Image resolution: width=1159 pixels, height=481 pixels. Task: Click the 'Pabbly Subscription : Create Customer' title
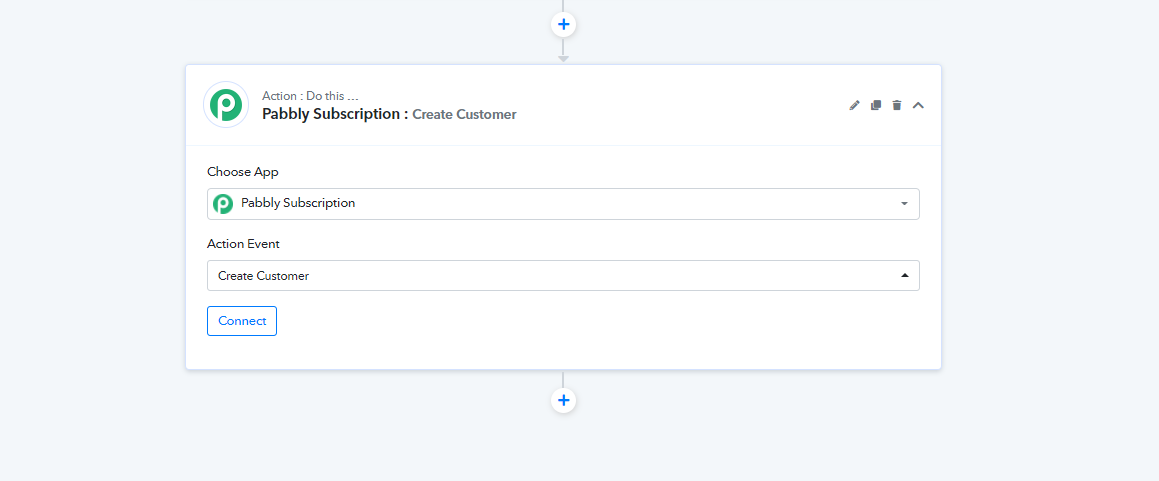[x=389, y=115]
